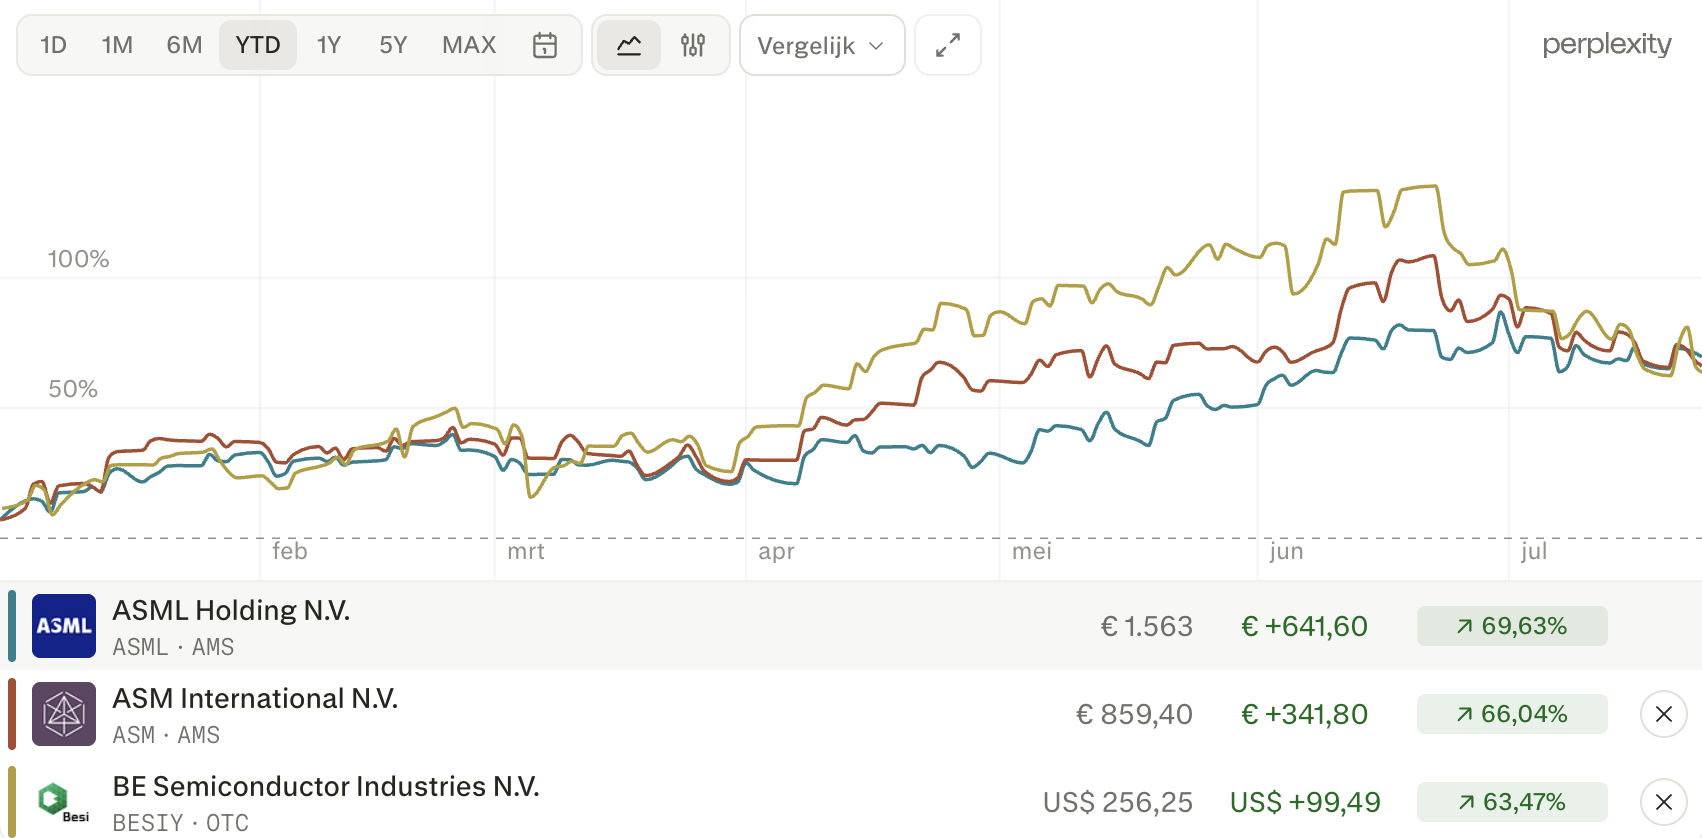1702x838 pixels.
Task: Click the ASML Holding logo icon
Action: [64, 626]
